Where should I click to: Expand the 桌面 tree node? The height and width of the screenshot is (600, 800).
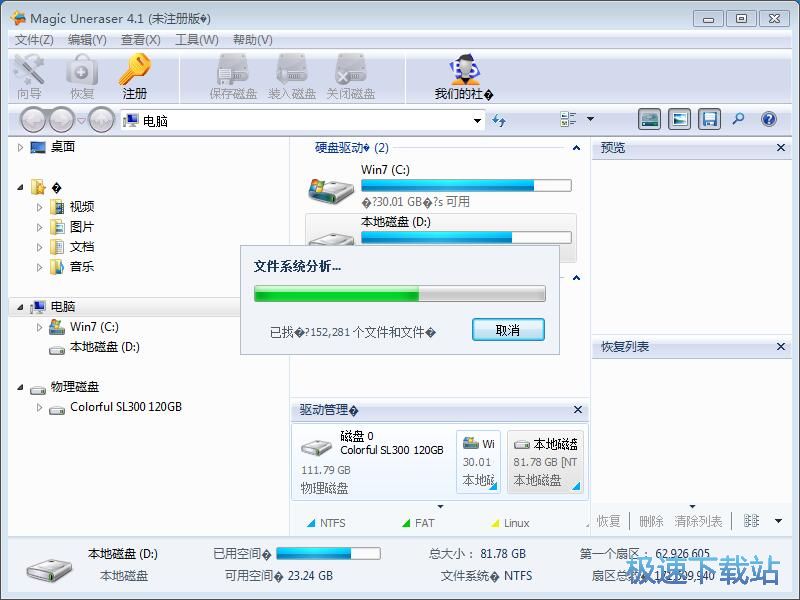20,147
